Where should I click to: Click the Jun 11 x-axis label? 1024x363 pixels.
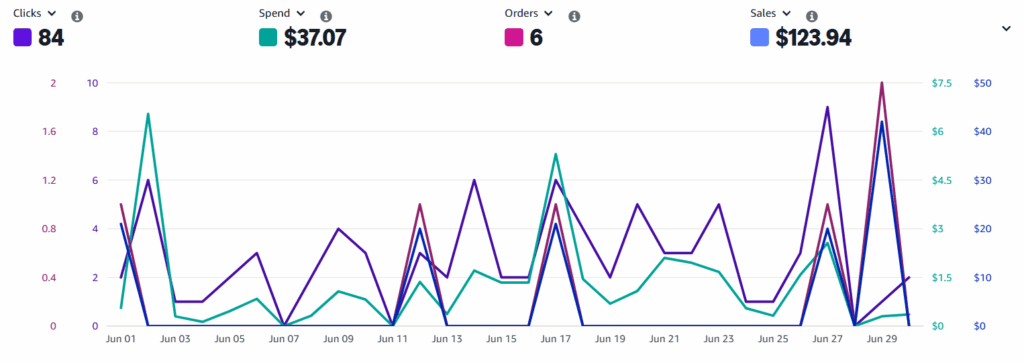click(x=392, y=339)
